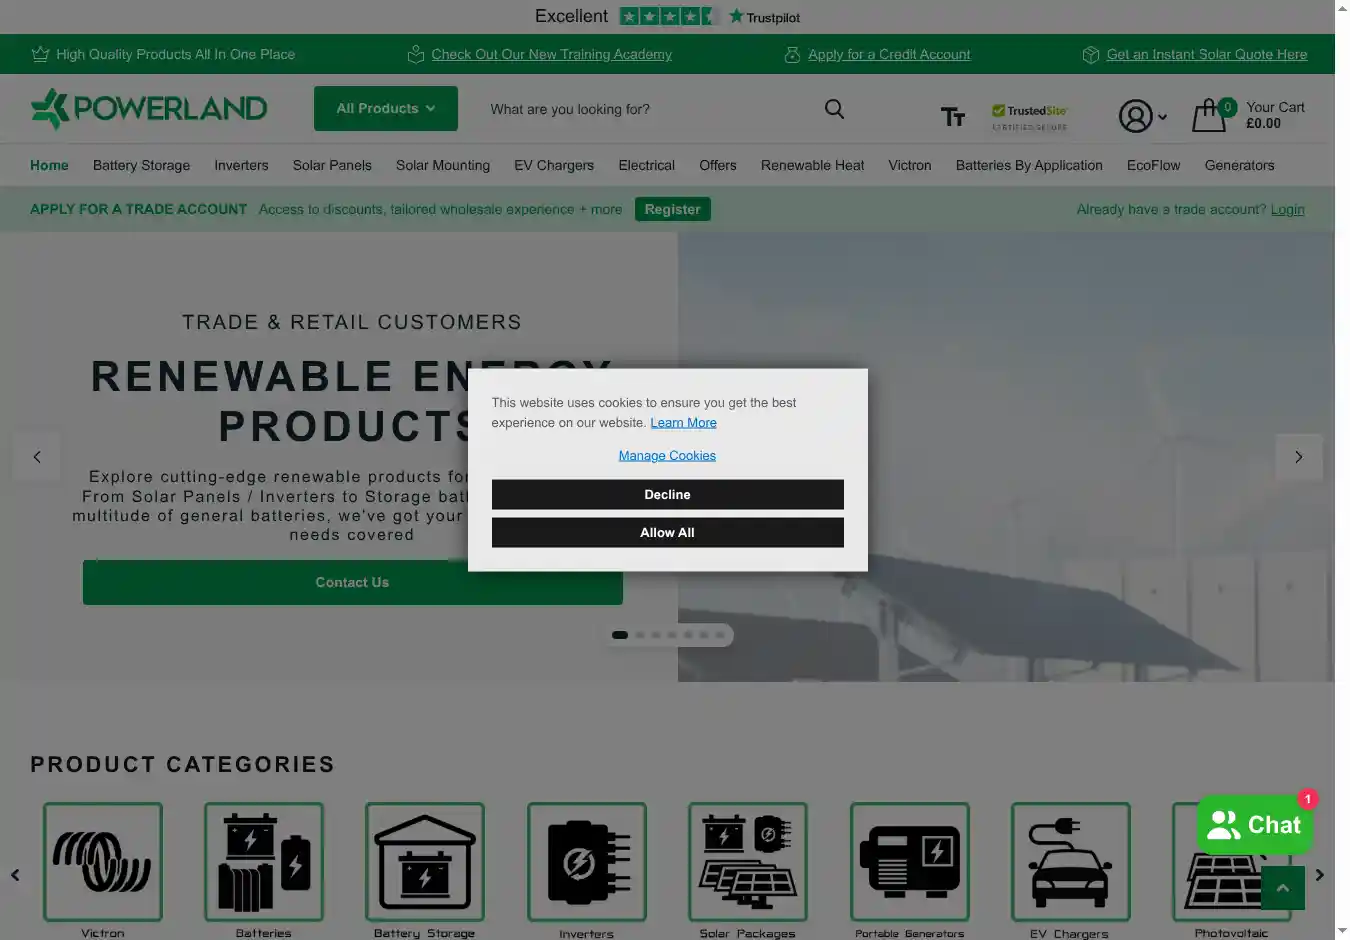The height and width of the screenshot is (940, 1350).
Task: Click the Portable Generators category icon
Action: (909, 861)
